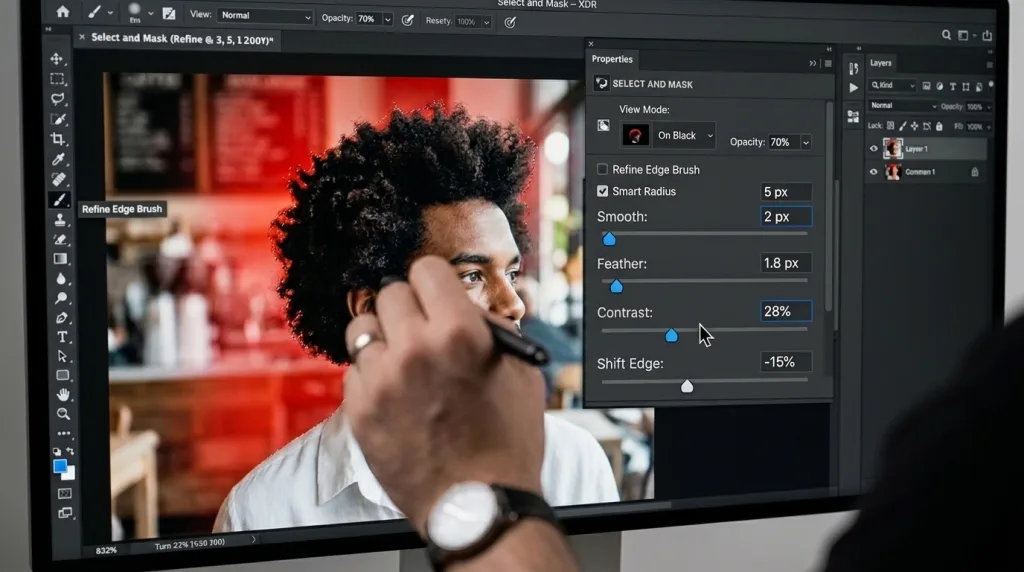Image resolution: width=1024 pixels, height=572 pixels.
Task: Select the Gradient tool
Action: tap(60, 259)
